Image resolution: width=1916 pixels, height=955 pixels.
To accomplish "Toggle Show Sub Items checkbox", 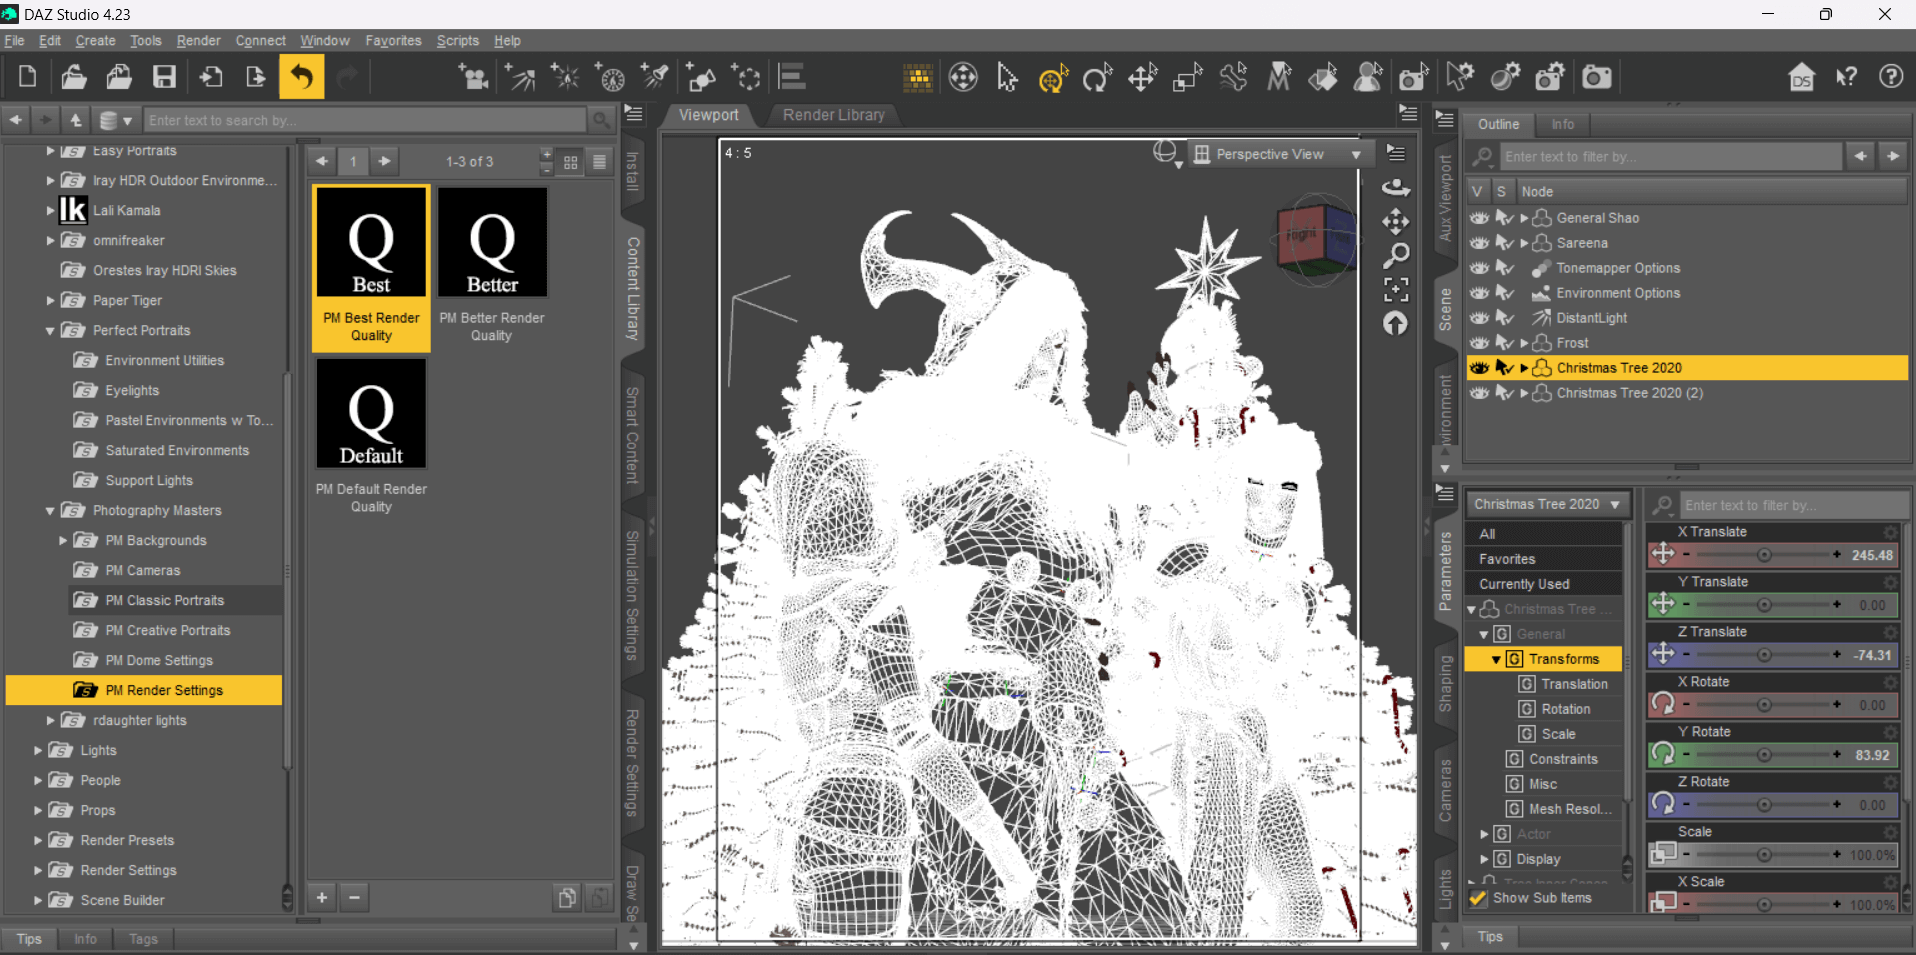I will (x=1478, y=898).
